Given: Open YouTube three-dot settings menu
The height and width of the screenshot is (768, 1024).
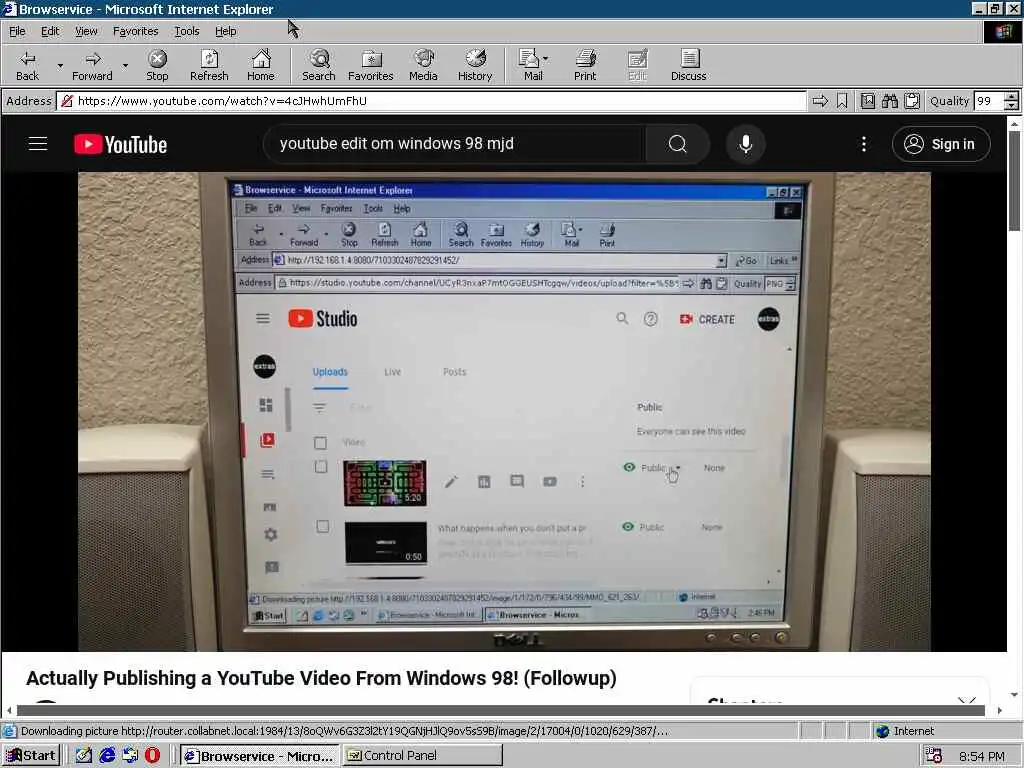Looking at the screenshot, I should click(863, 144).
